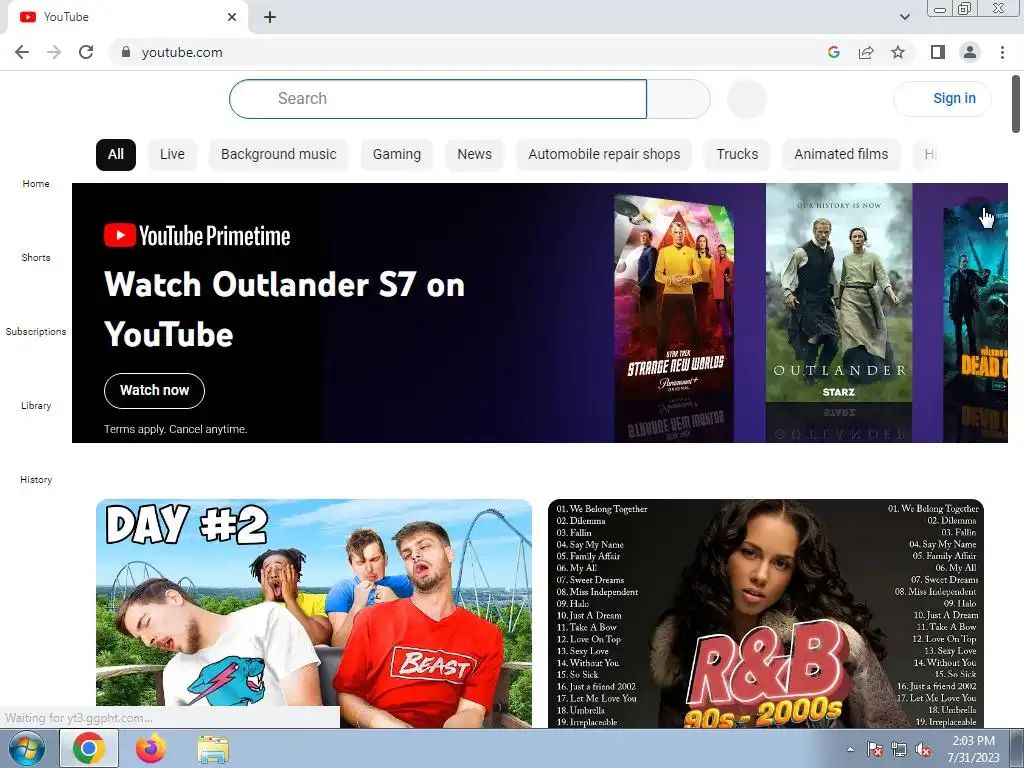Select the Animated films chip
1024x768 pixels.
(x=841, y=154)
